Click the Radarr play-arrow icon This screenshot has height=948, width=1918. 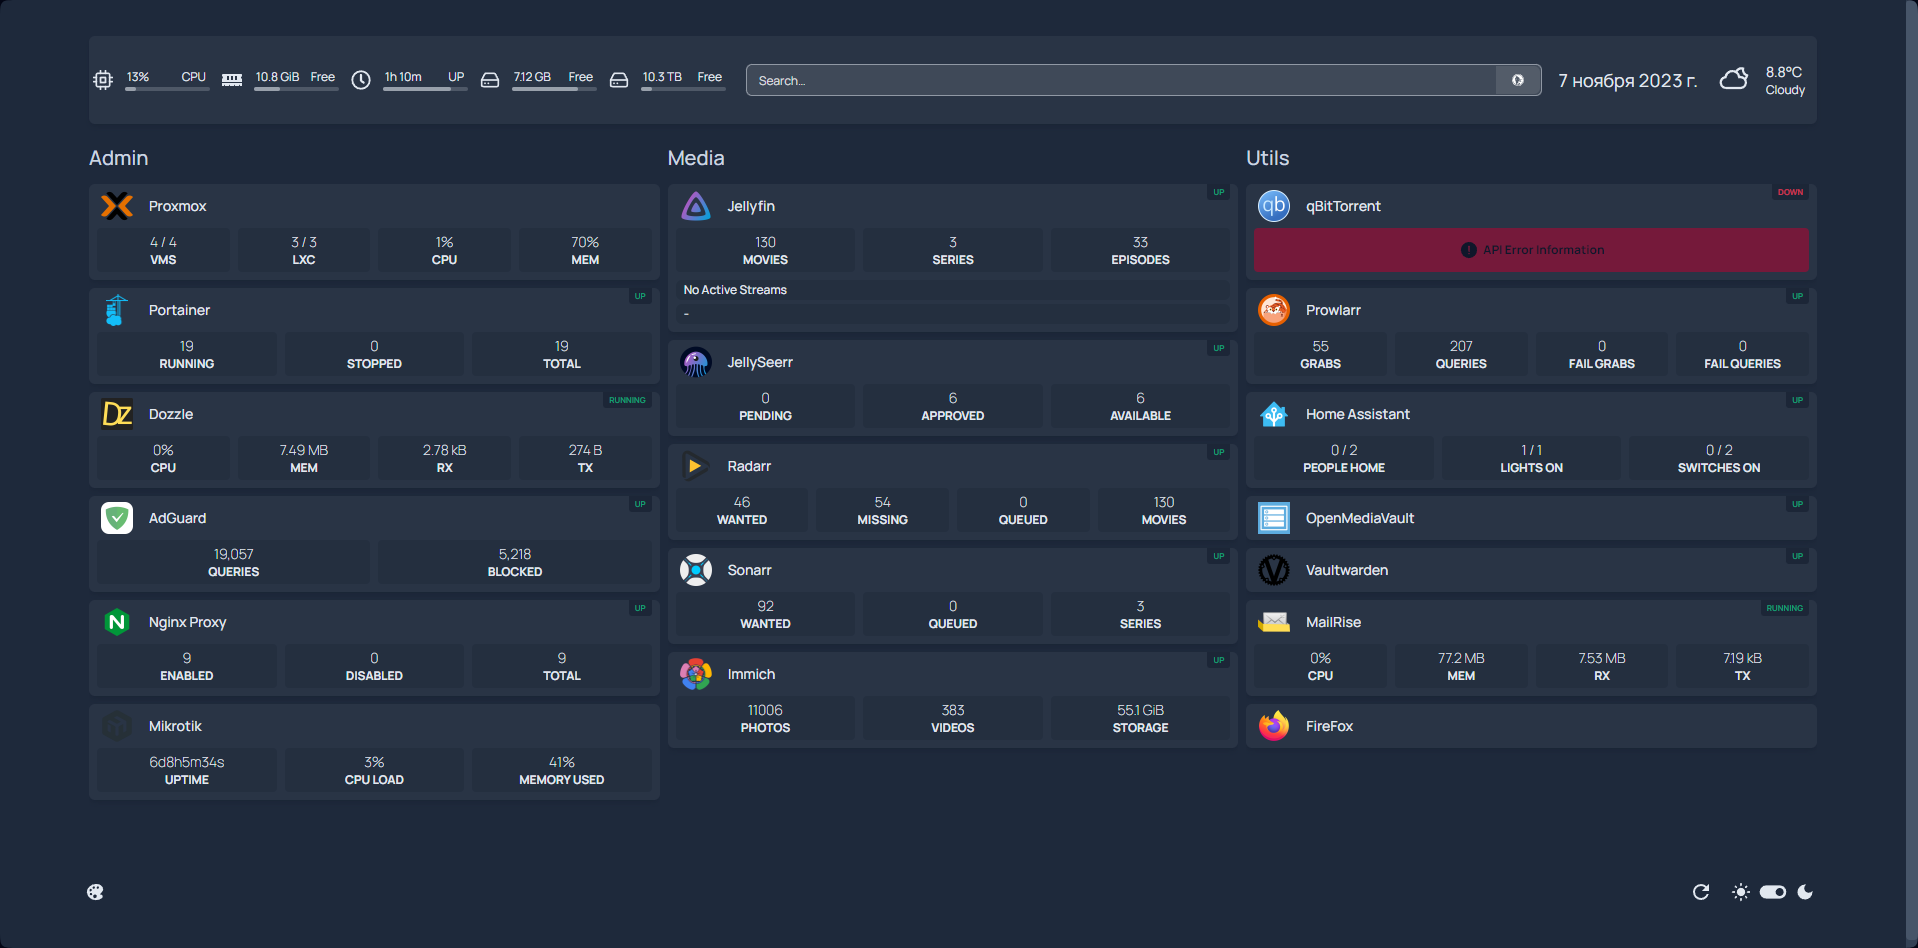(696, 466)
